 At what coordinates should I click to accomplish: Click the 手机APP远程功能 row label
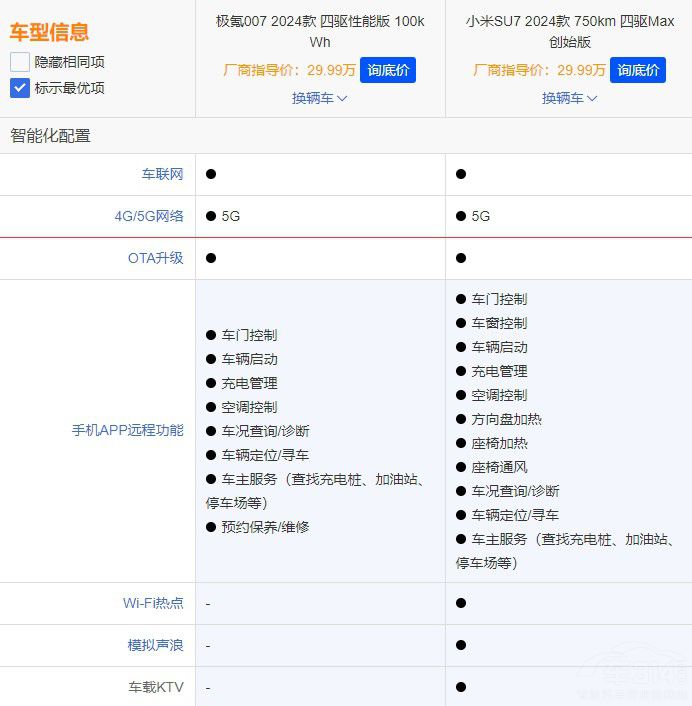pyautogui.click(x=127, y=430)
